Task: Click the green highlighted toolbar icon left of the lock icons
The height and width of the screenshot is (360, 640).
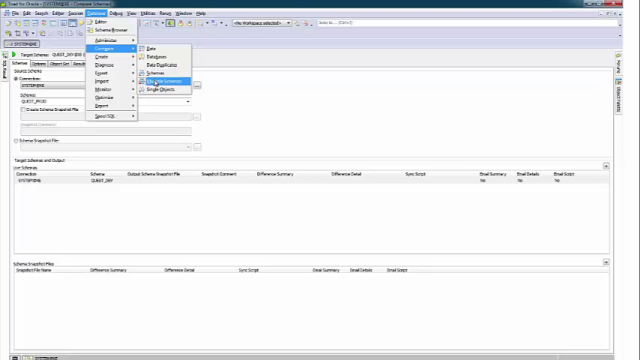Action: (x=170, y=23)
